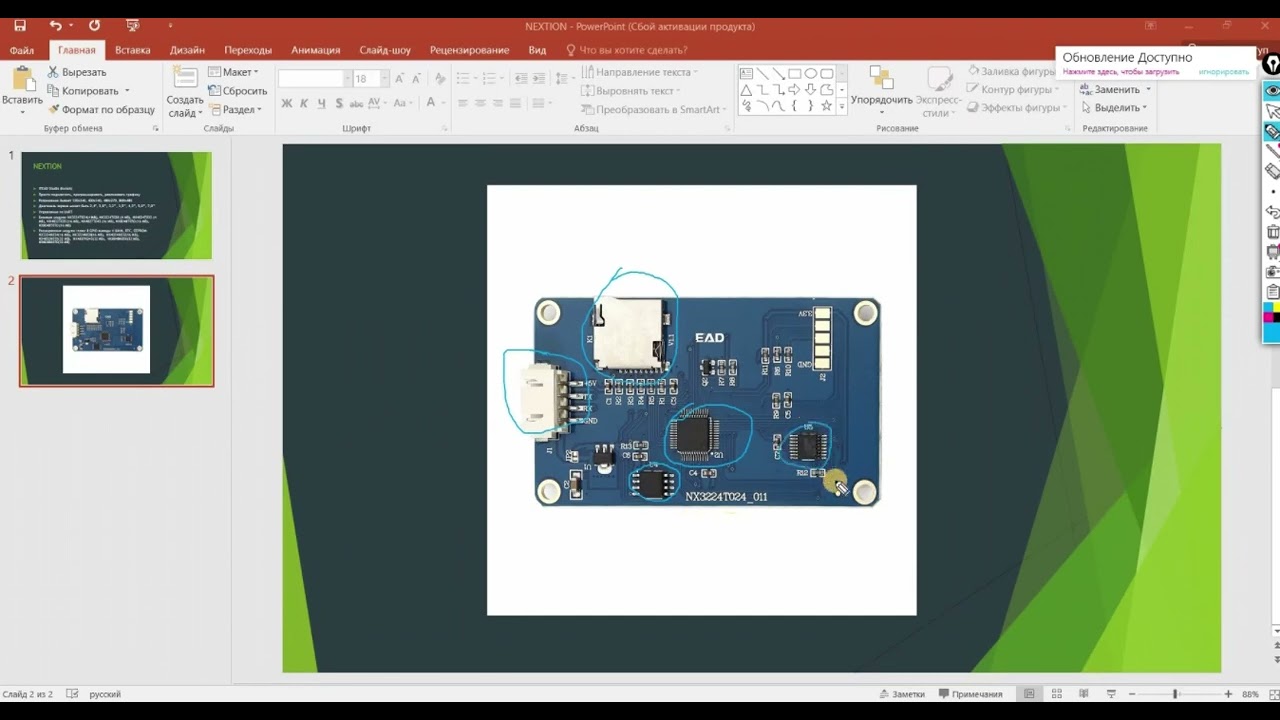Select the cursor arrow tool in annotation bar
This screenshot has width=1280, height=720.
pos(1272,111)
